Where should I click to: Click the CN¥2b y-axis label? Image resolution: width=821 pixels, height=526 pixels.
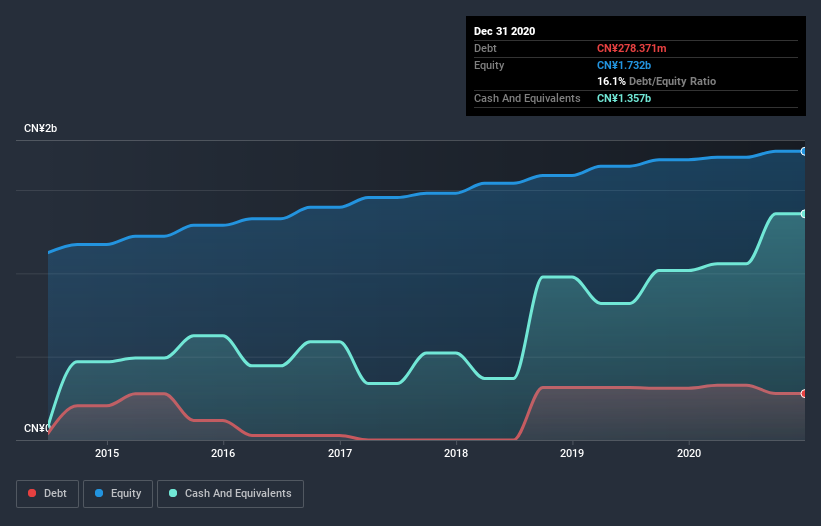40,128
